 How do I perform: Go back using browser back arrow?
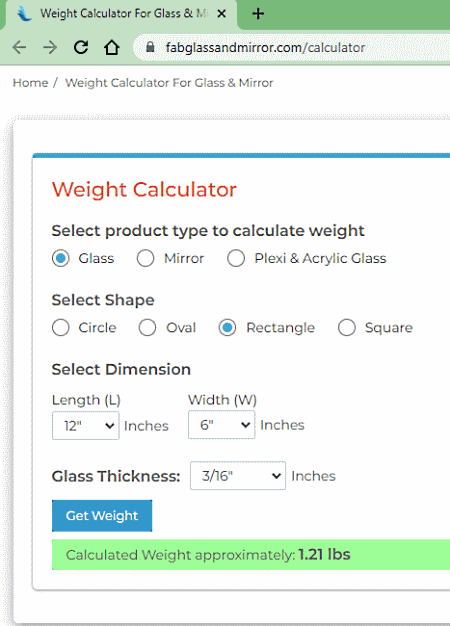click(19, 48)
